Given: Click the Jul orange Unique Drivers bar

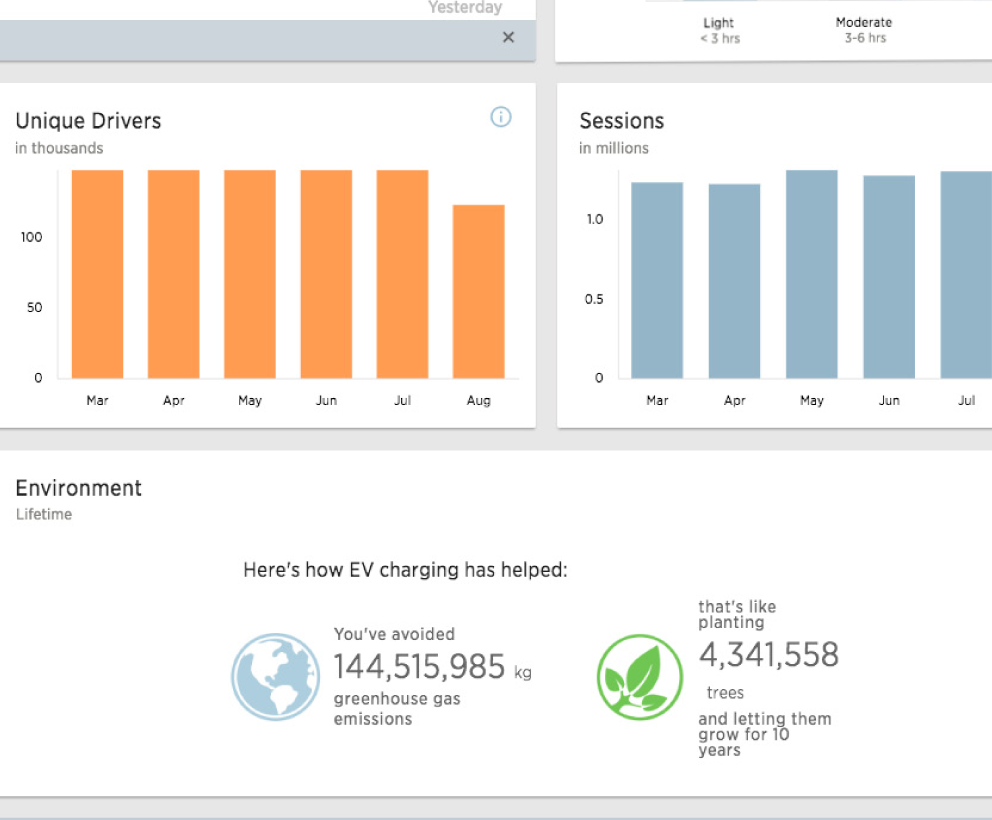Looking at the screenshot, I should tap(402, 275).
